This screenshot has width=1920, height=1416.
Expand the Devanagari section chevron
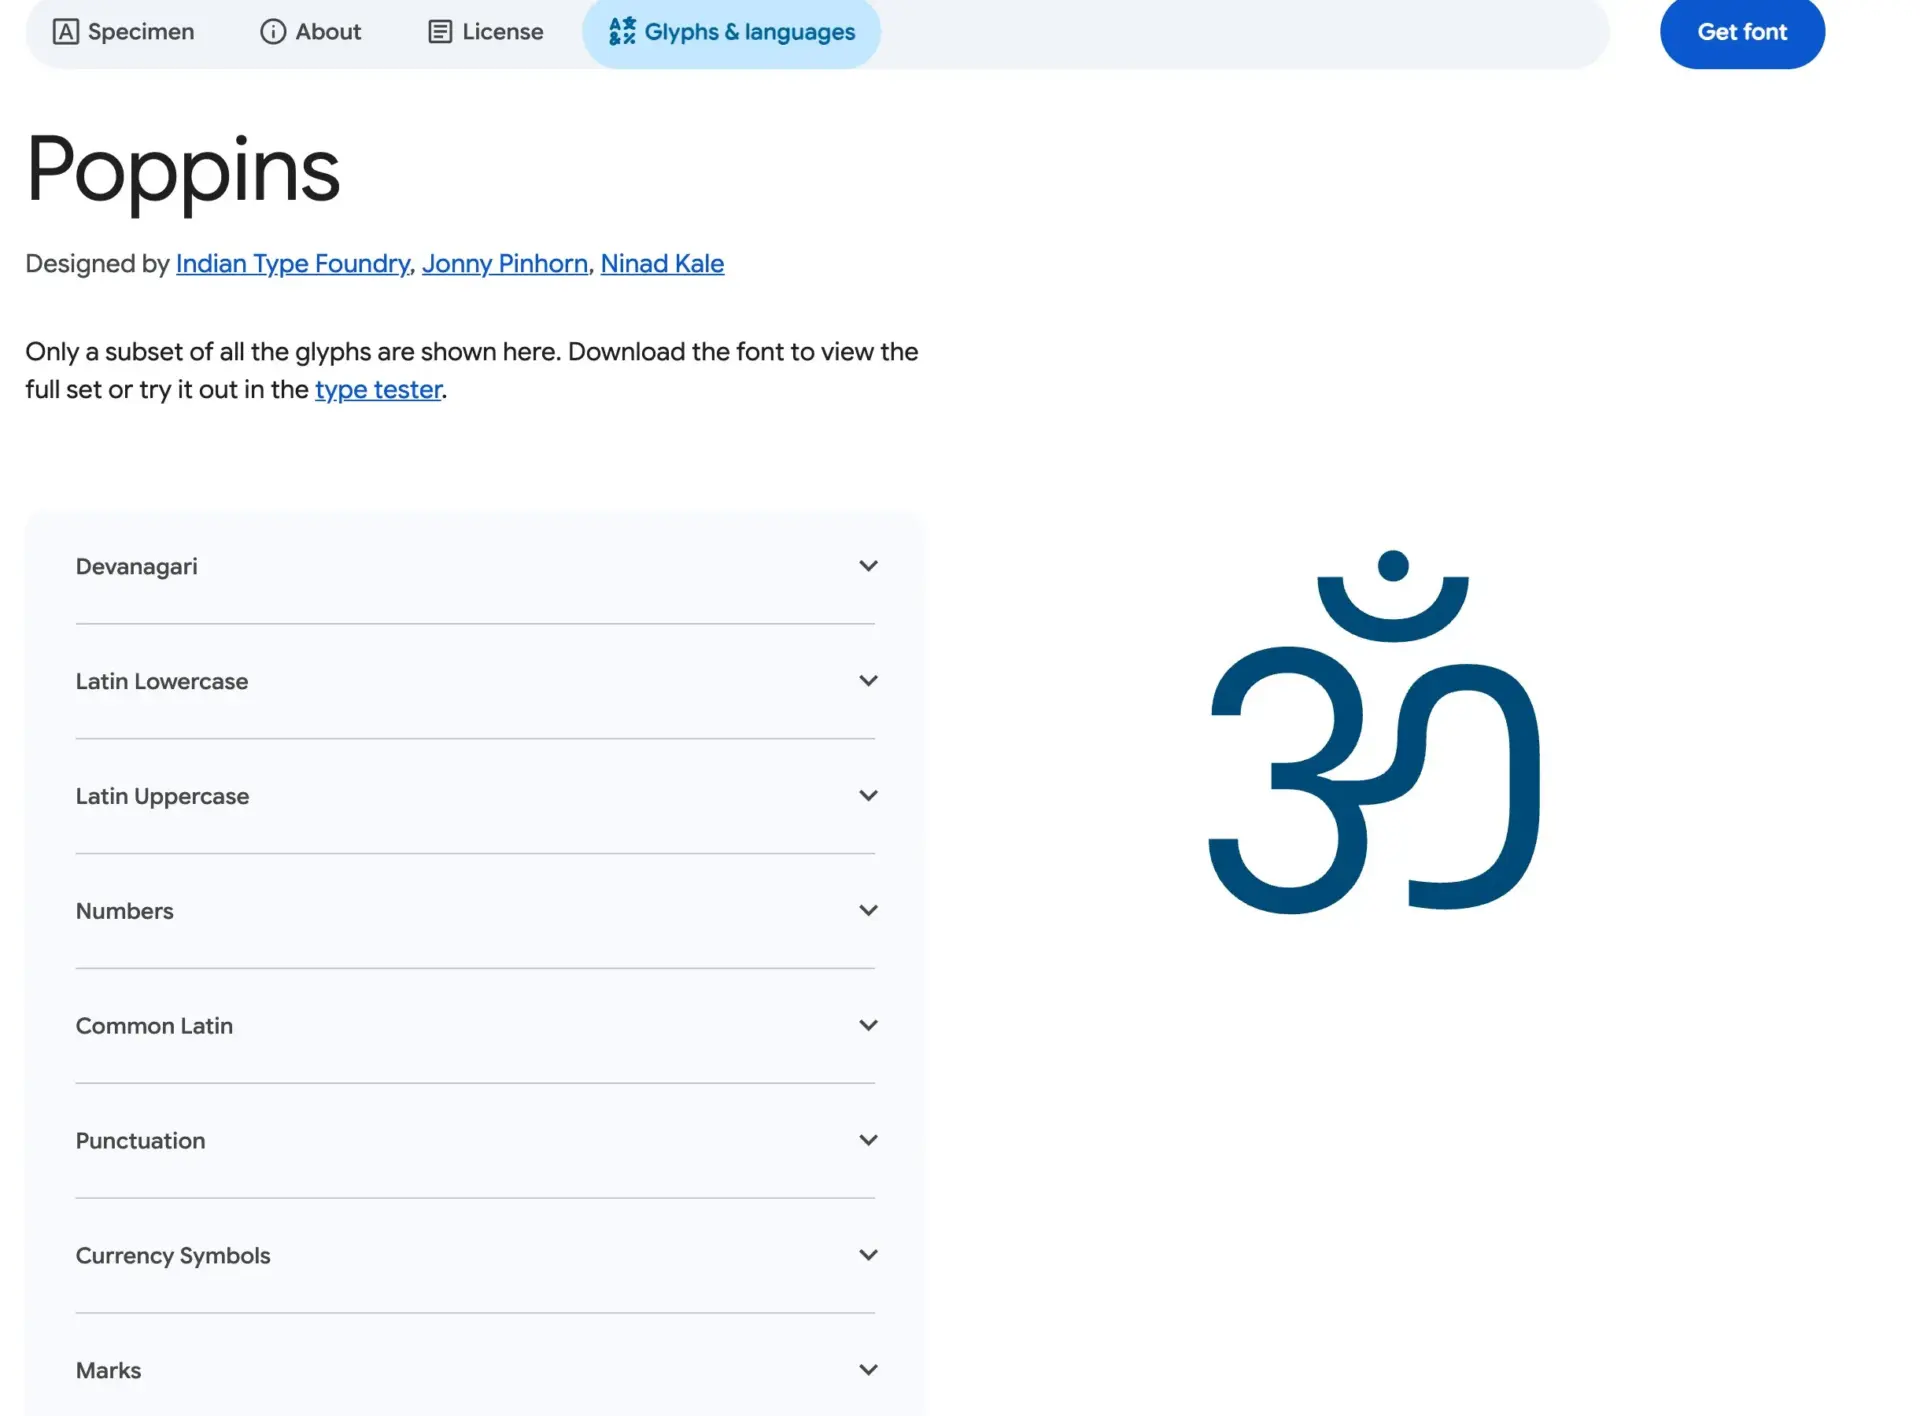click(868, 566)
